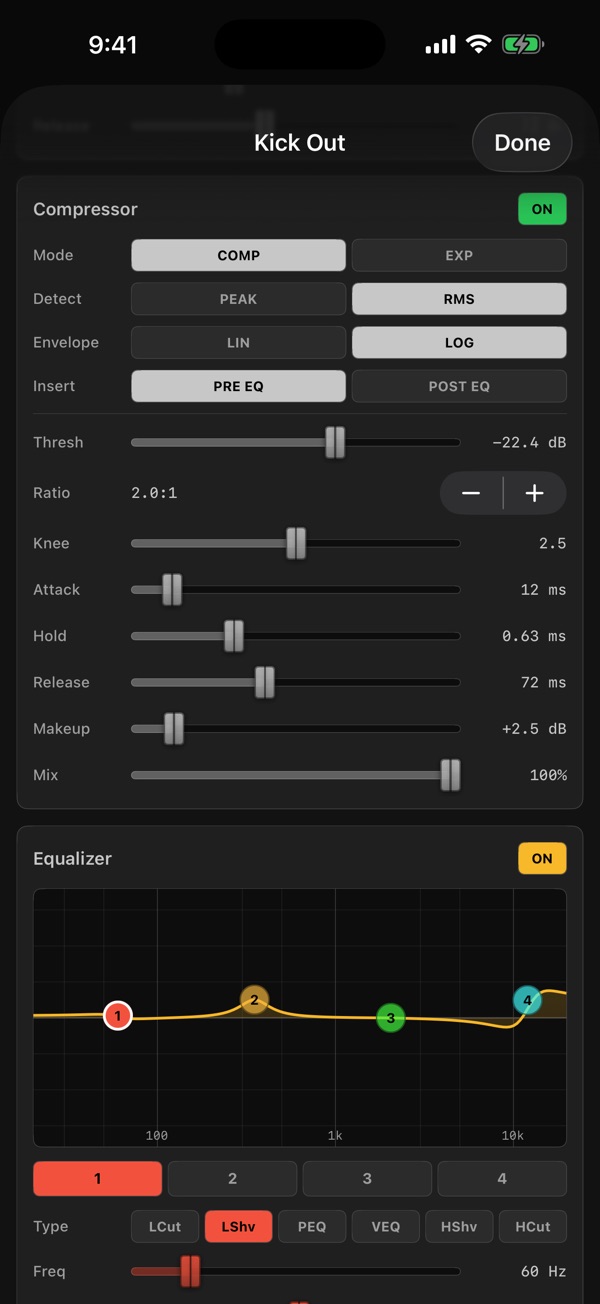Set filter type to HCut
Image resolution: width=600 pixels, height=1304 pixels.
(x=533, y=1226)
